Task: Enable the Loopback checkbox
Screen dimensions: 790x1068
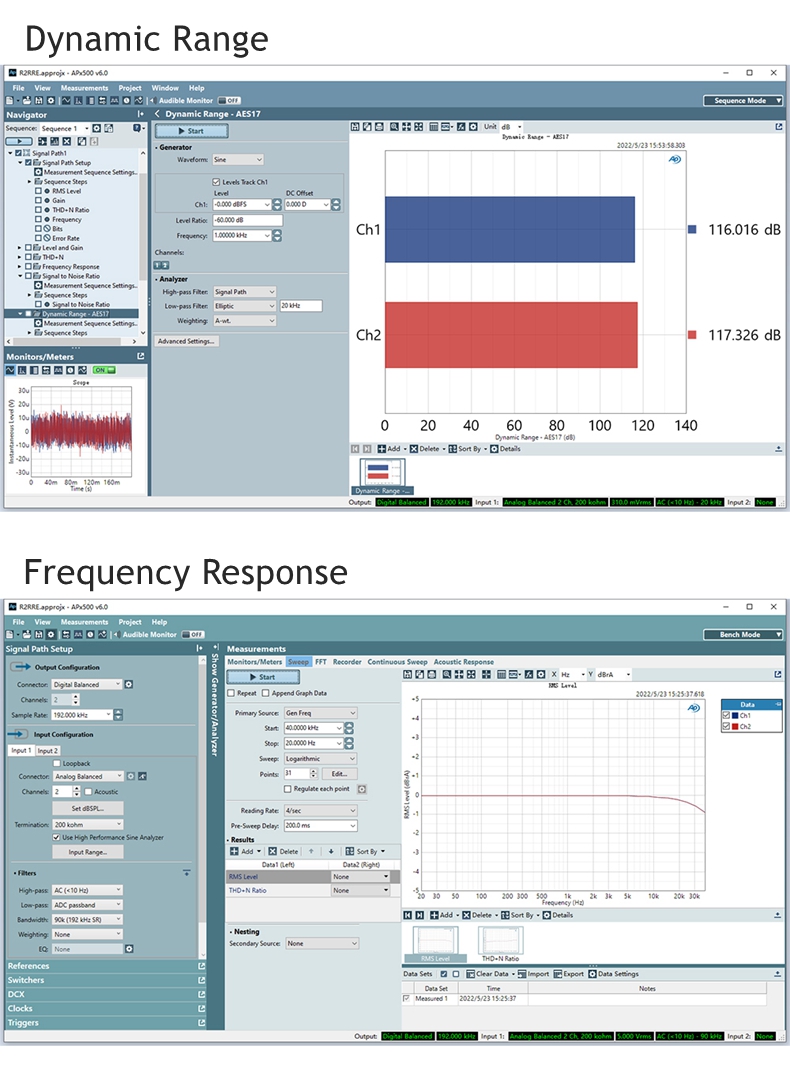Action: point(56,763)
